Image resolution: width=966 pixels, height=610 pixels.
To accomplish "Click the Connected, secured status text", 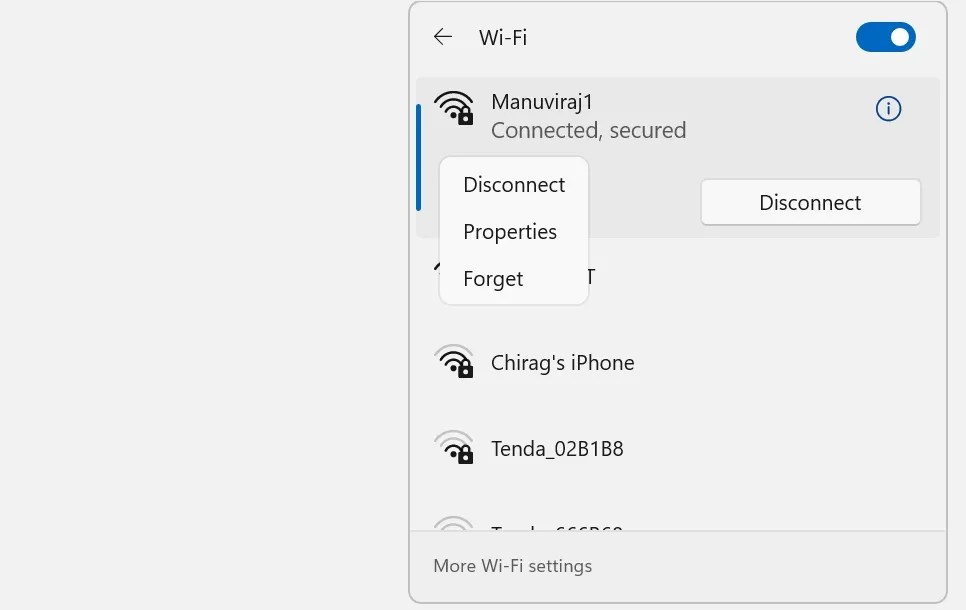I will click(x=589, y=130).
